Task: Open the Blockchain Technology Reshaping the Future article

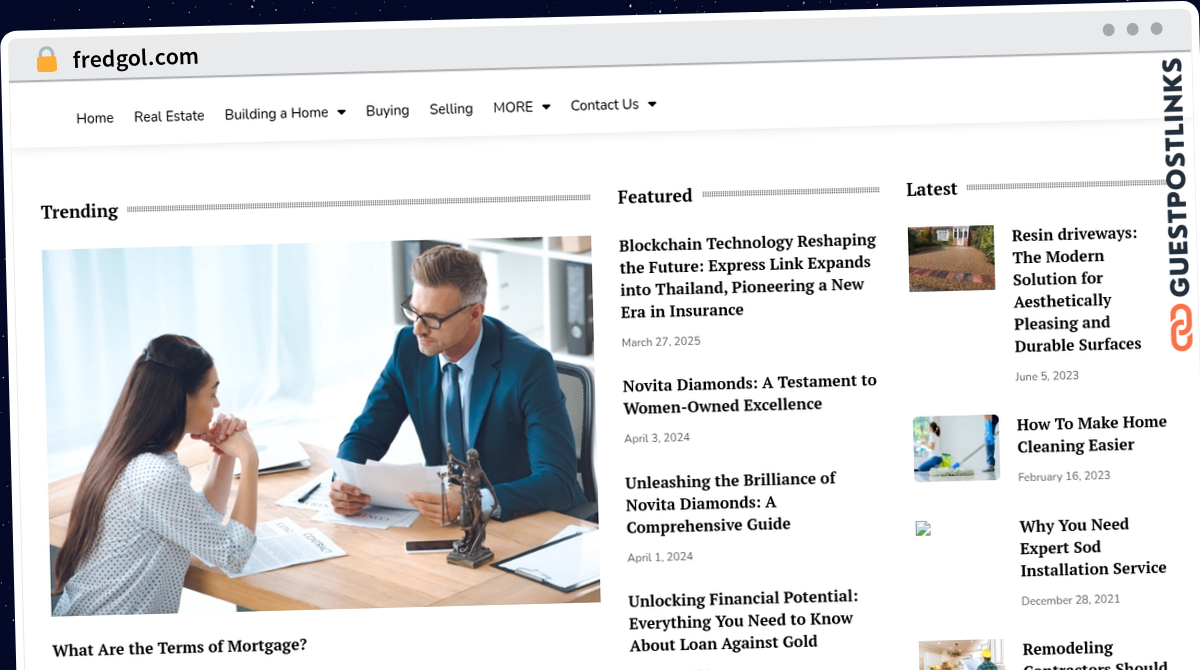Action: [x=748, y=276]
